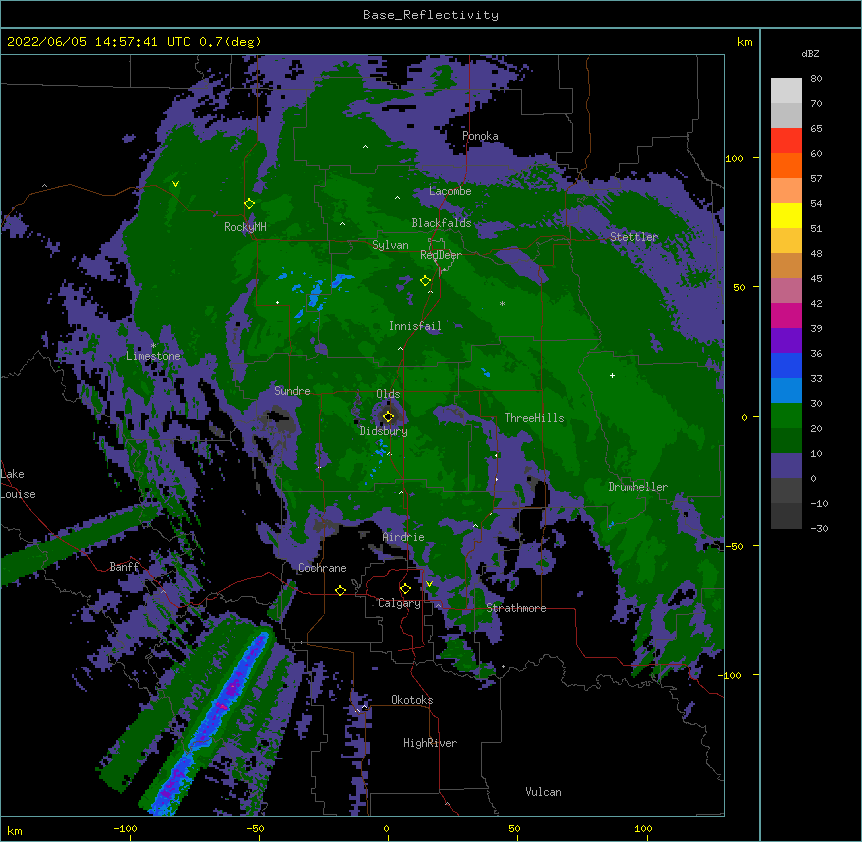The image size is (862, 842).
Task: Click the 100 tick on the right axis
Action: pyautogui.click(x=734, y=158)
